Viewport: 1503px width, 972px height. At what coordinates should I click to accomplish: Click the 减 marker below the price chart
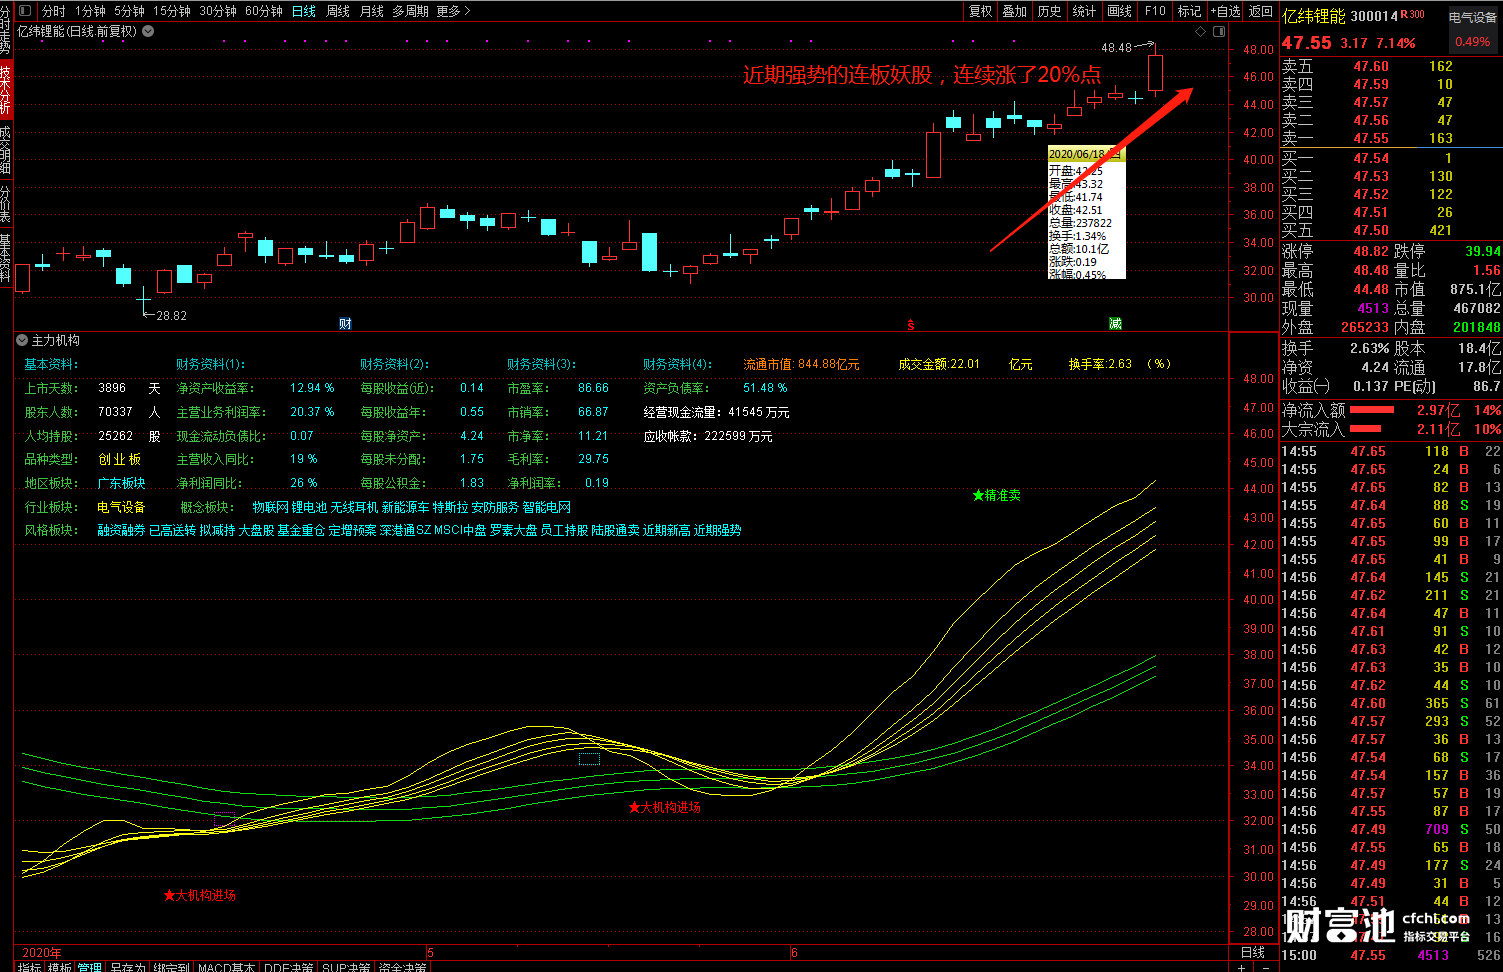pyautogui.click(x=1115, y=323)
